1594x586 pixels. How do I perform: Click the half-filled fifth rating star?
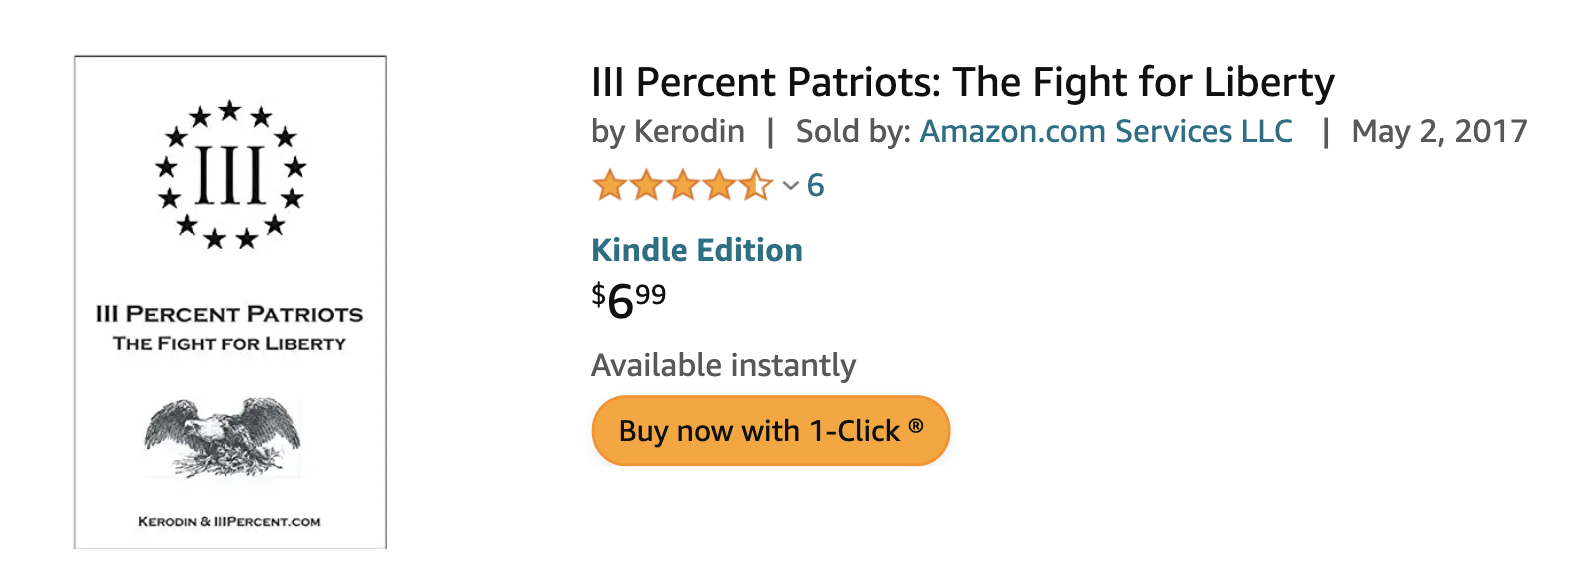pos(756,185)
